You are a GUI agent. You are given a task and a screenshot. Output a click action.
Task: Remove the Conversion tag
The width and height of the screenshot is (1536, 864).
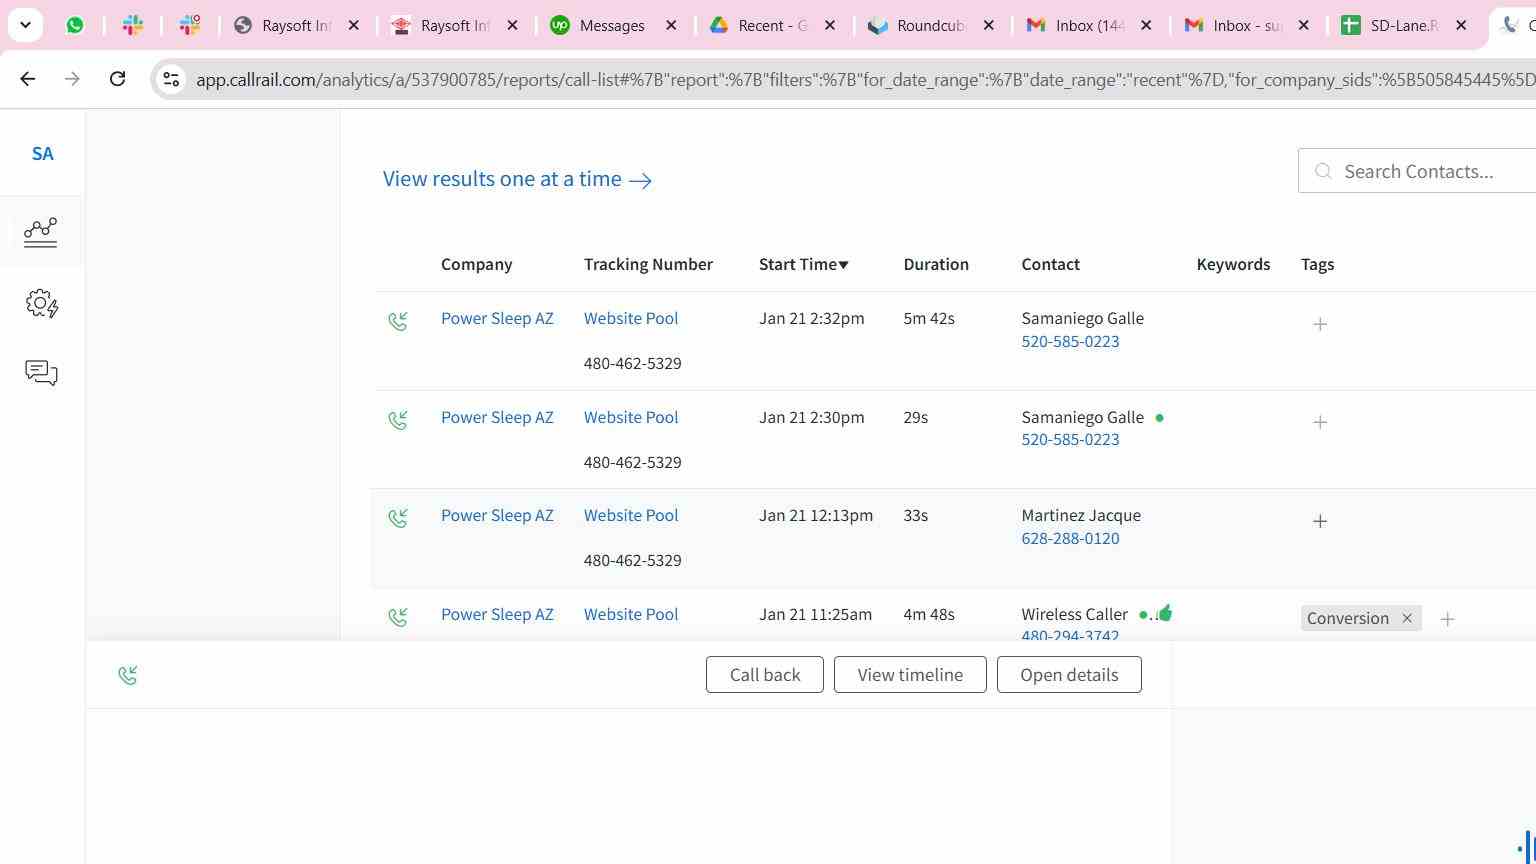tap(1407, 618)
